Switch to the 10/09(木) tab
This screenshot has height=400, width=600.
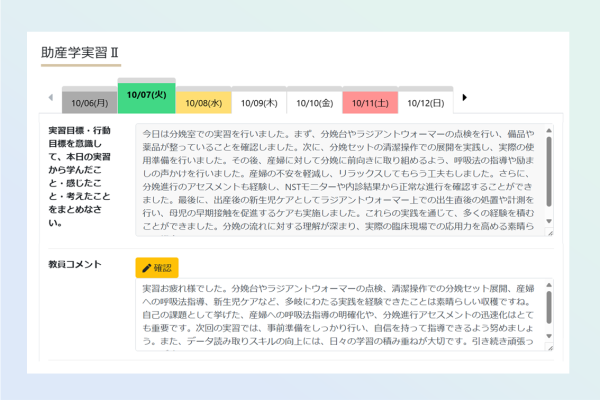(258, 102)
